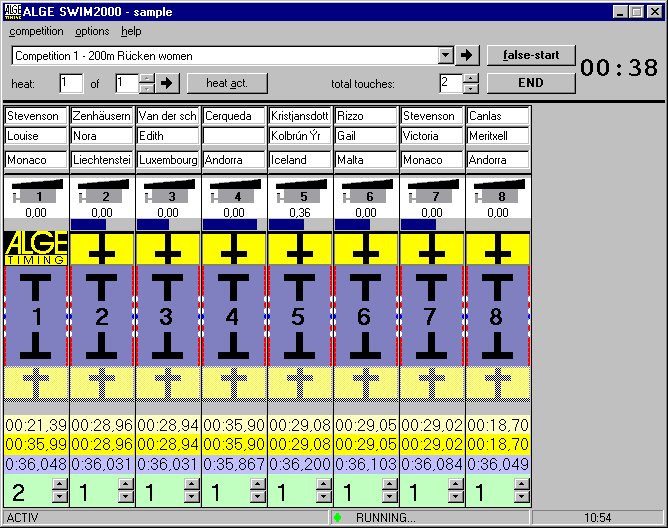Click lane 3 bottom greyed touchpad cross
This screenshot has height=528, width=668.
168,383
